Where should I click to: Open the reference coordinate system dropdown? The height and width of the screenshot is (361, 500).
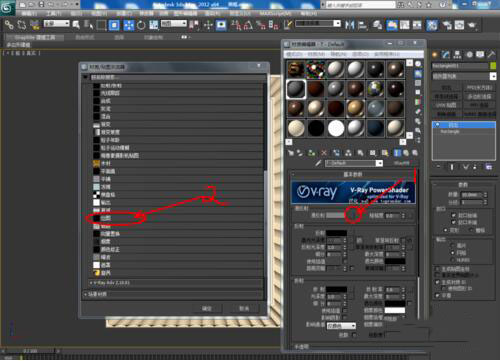coord(174,23)
